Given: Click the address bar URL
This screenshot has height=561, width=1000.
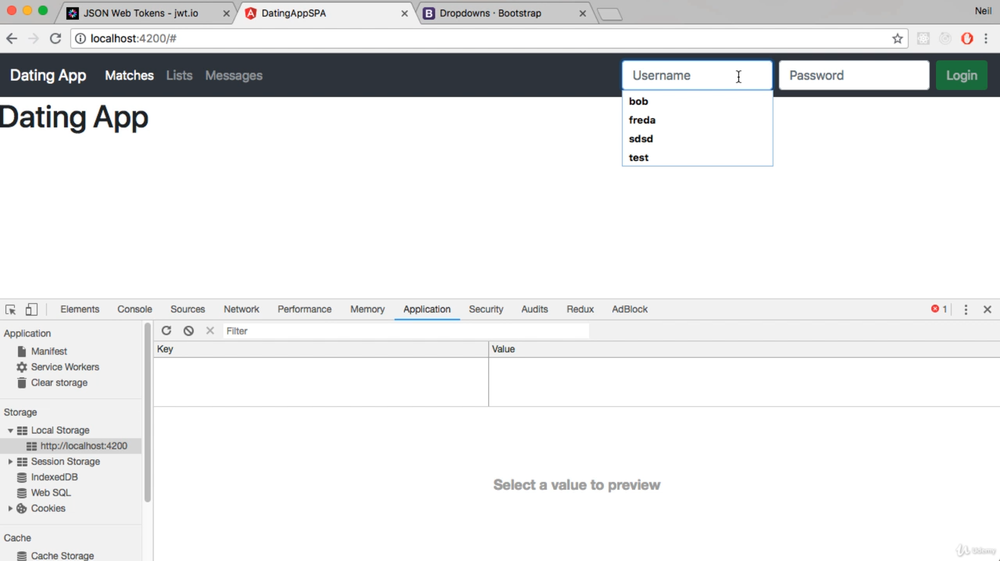Looking at the screenshot, I should 133,39.
